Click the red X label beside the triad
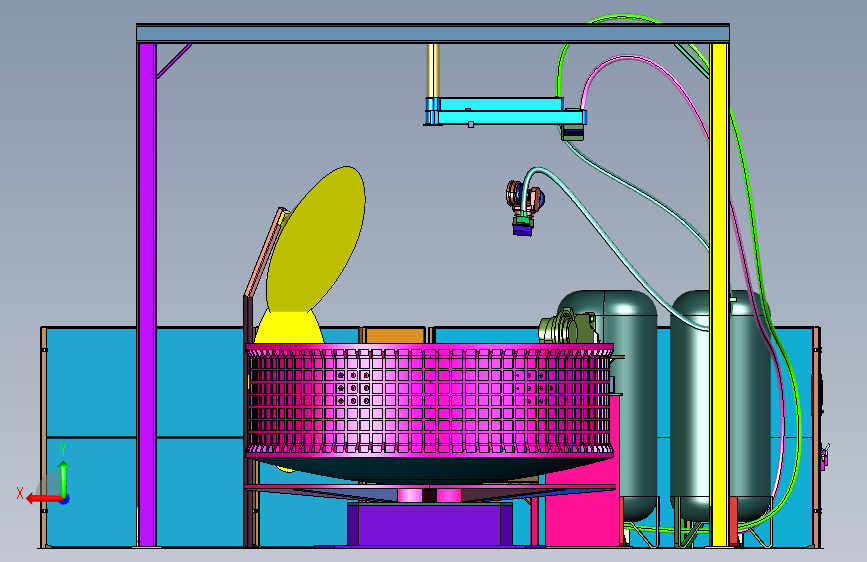The width and height of the screenshot is (867, 562). (x=20, y=493)
